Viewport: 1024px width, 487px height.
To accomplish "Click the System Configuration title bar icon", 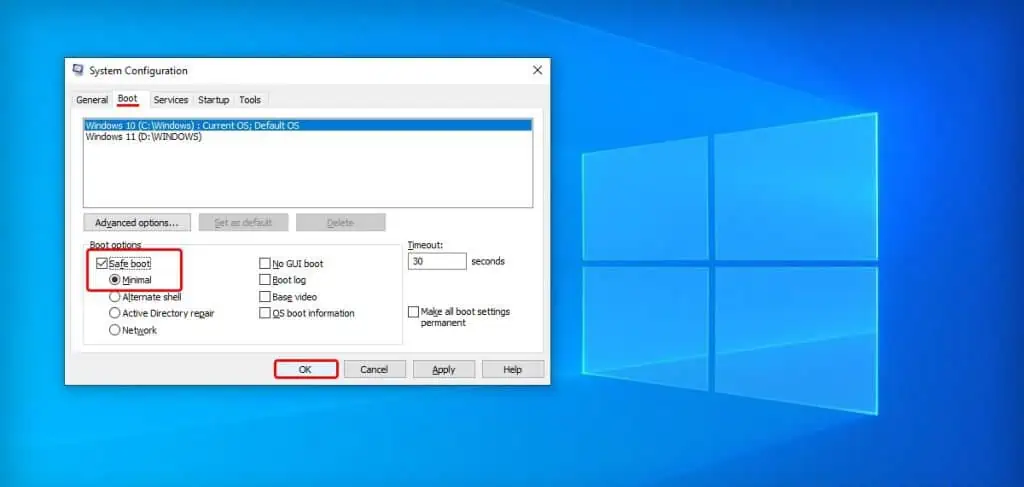I will point(78,70).
